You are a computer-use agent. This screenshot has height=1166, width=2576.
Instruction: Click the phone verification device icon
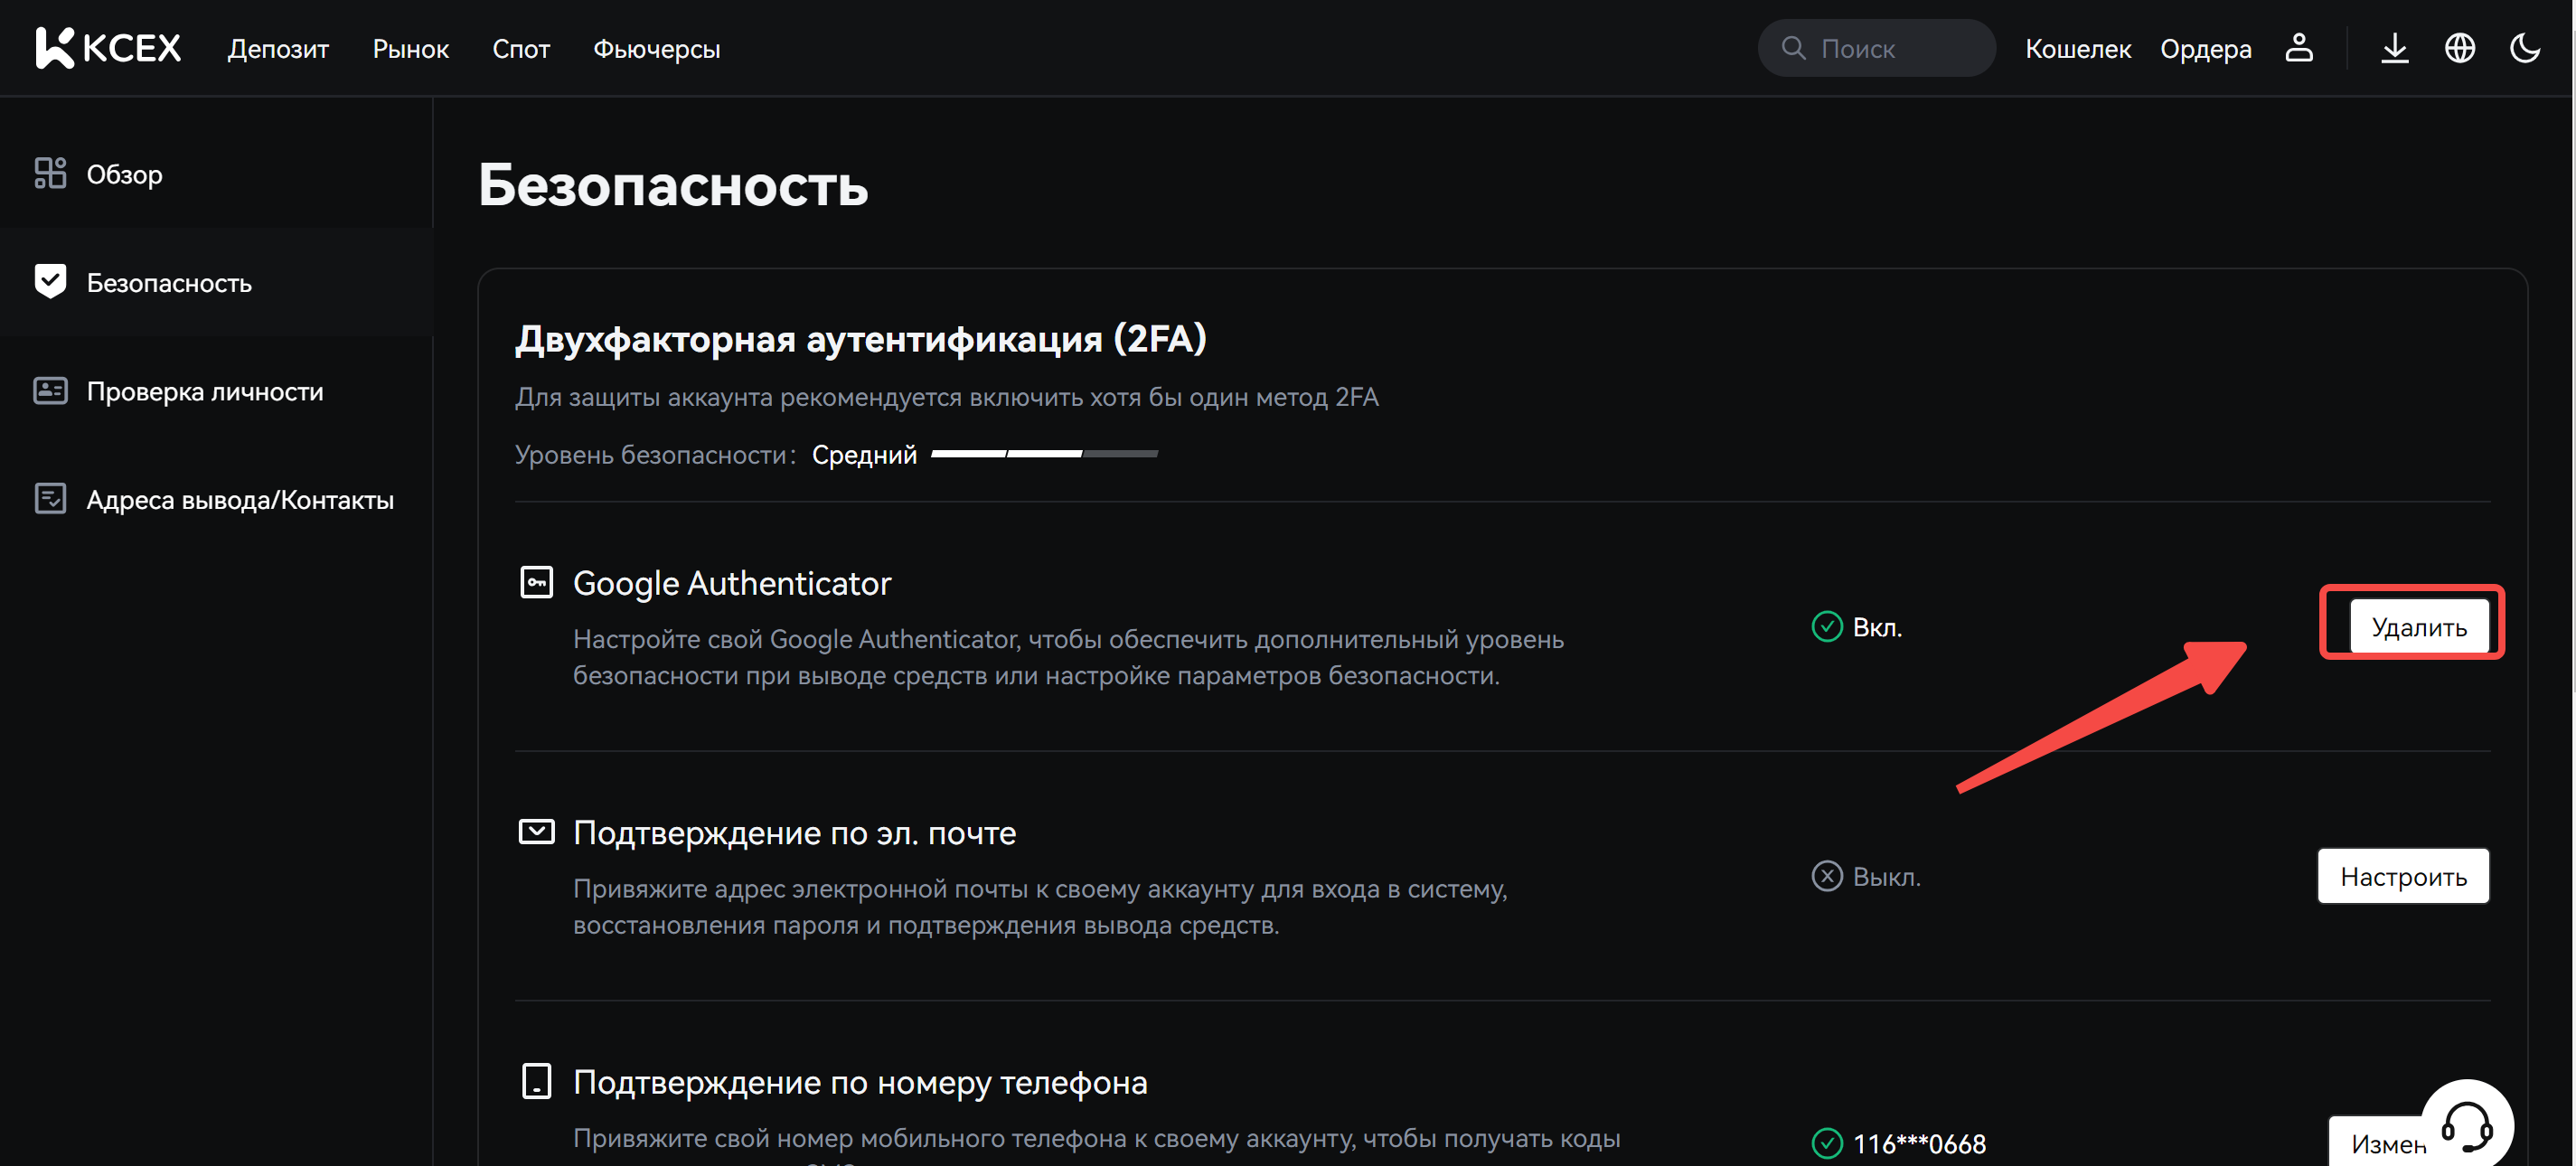click(x=536, y=1081)
